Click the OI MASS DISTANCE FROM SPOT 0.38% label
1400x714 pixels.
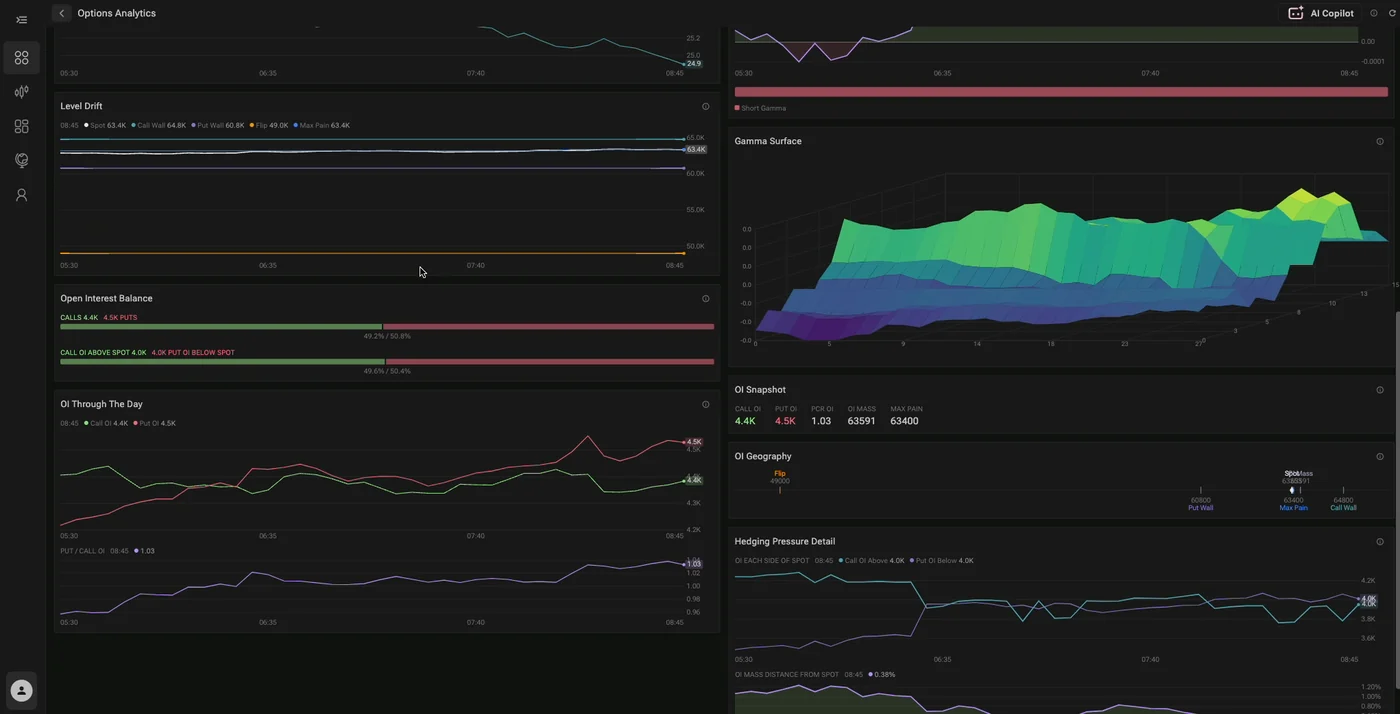point(815,675)
